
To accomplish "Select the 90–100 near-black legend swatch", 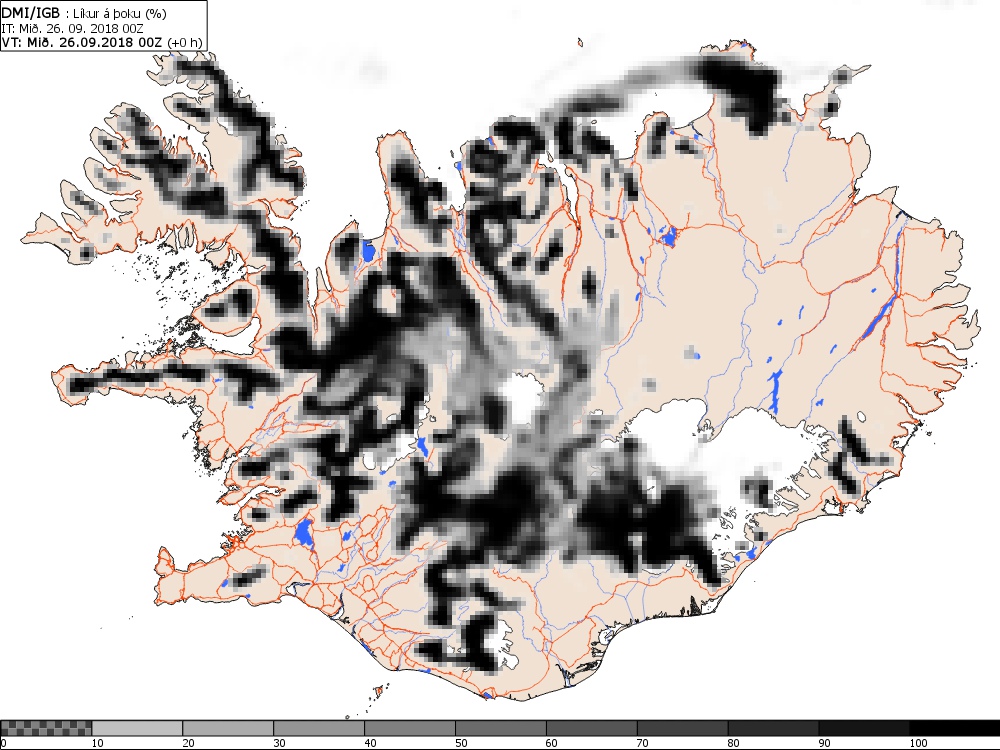I will coord(864,728).
